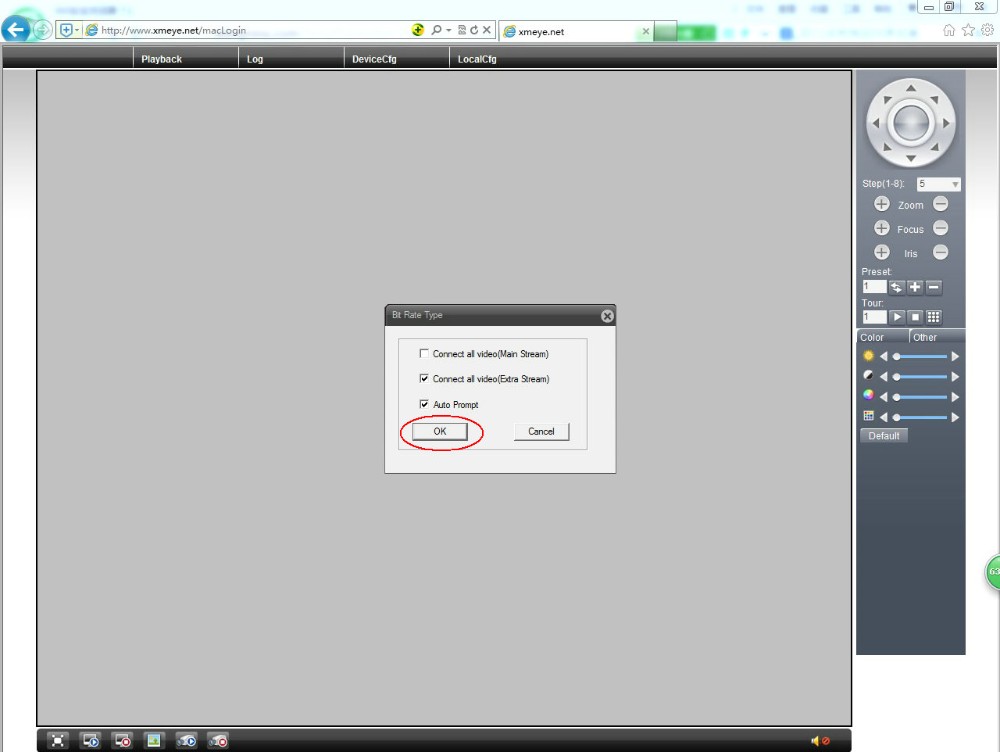
Task: Open the address bar search dropdown arrow
Action: (x=449, y=31)
